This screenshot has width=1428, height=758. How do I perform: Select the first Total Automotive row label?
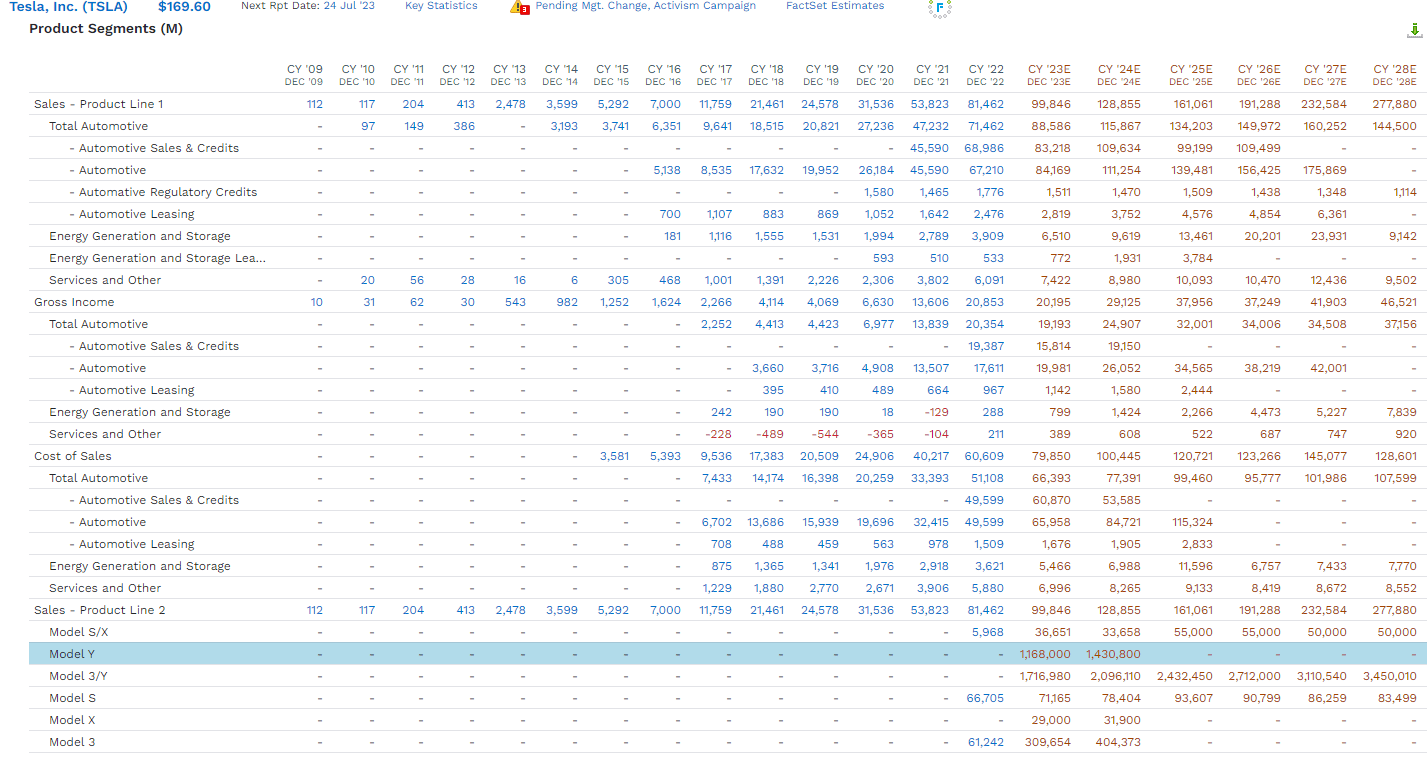pos(98,126)
